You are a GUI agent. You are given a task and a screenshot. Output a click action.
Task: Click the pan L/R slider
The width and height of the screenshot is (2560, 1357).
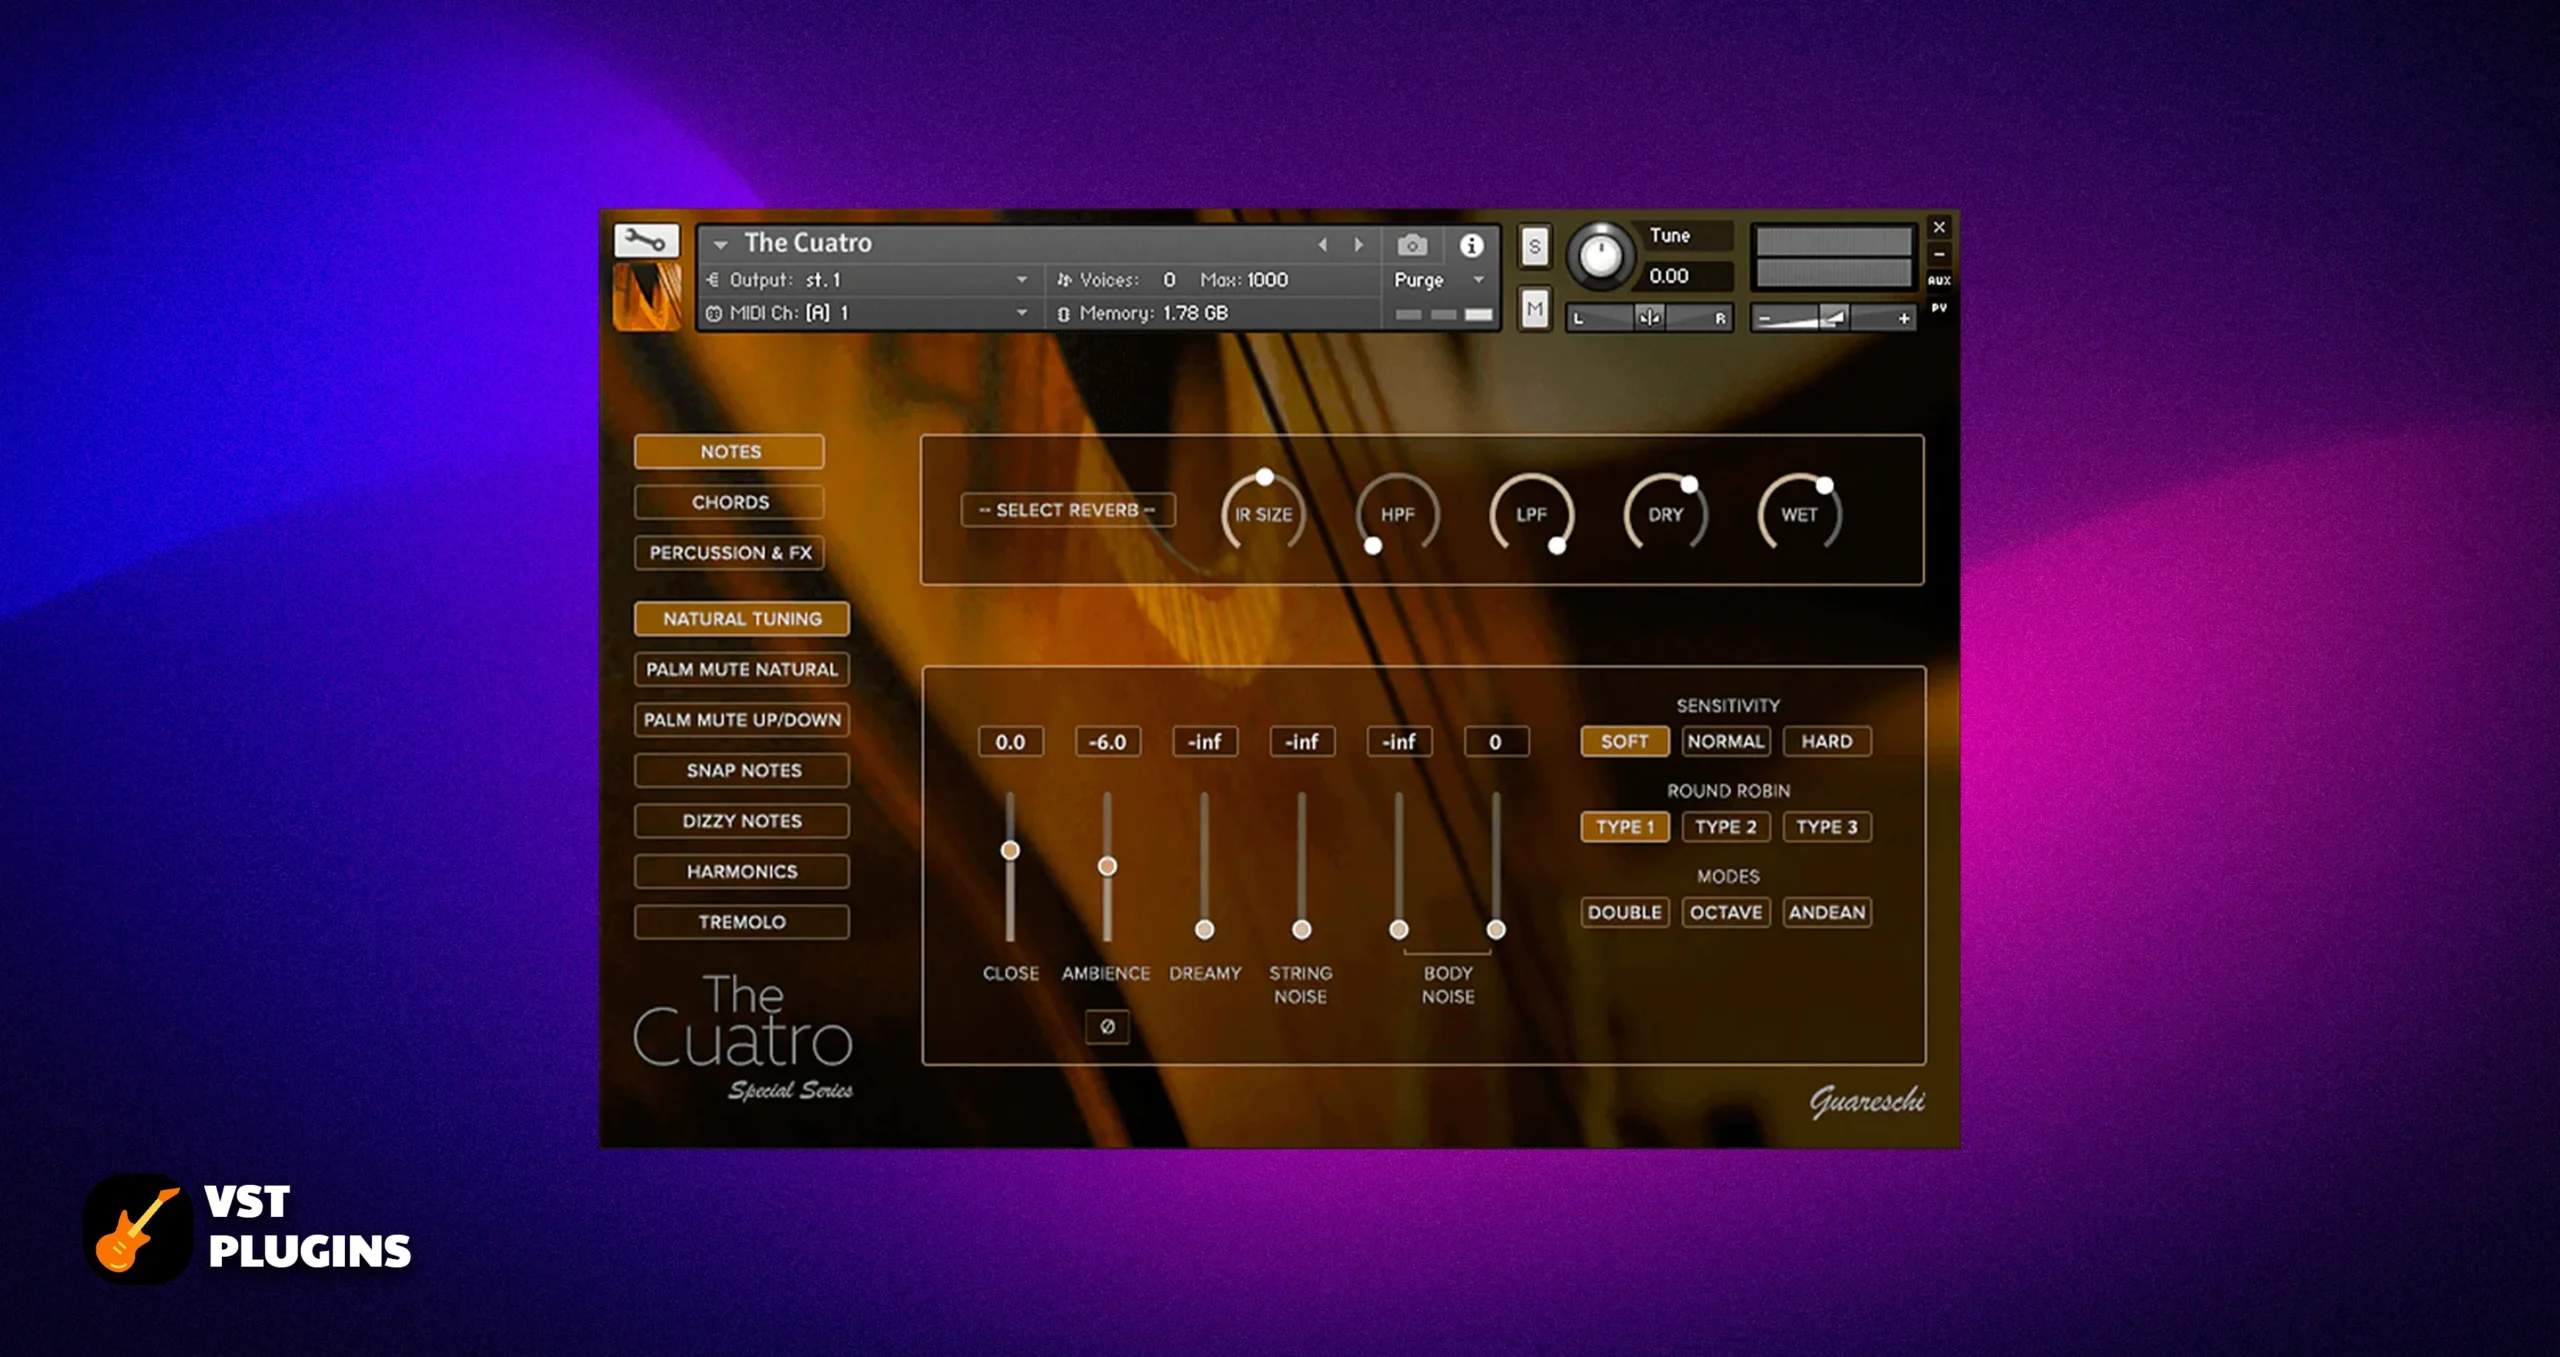click(x=1649, y=318)
